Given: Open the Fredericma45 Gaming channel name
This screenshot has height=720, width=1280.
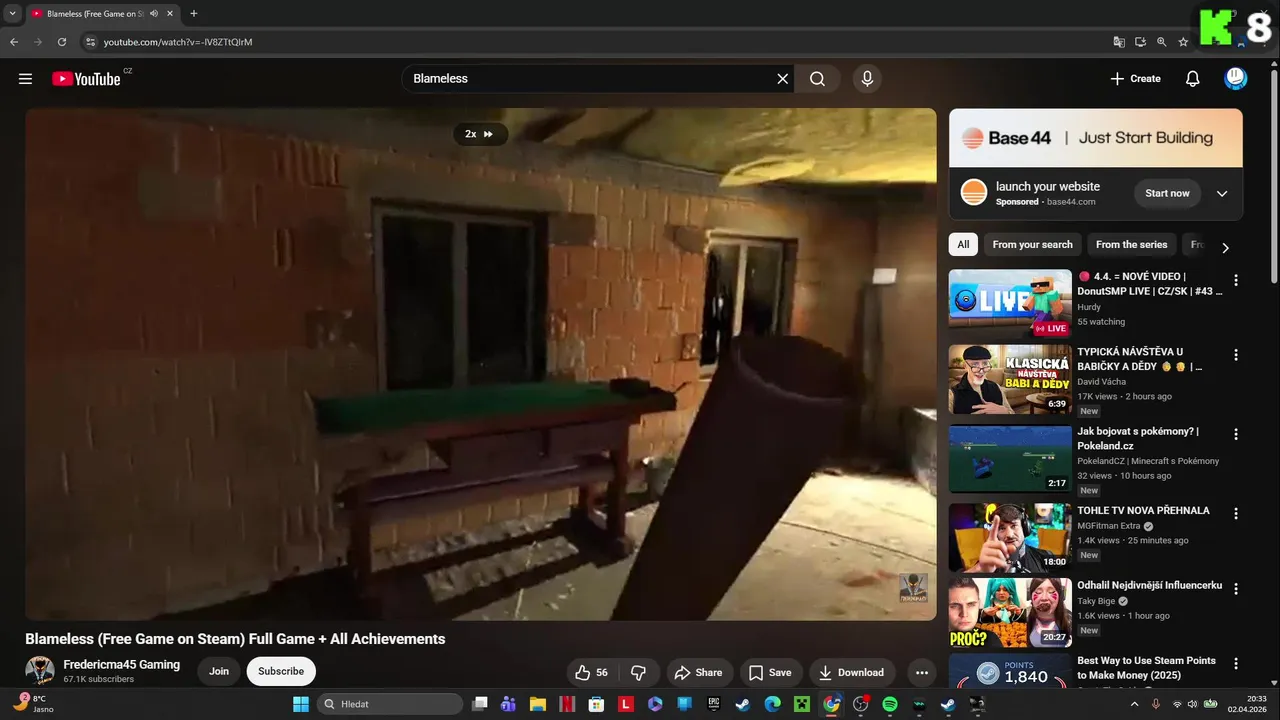Looking at the screenshot, I should coord(122,665).
